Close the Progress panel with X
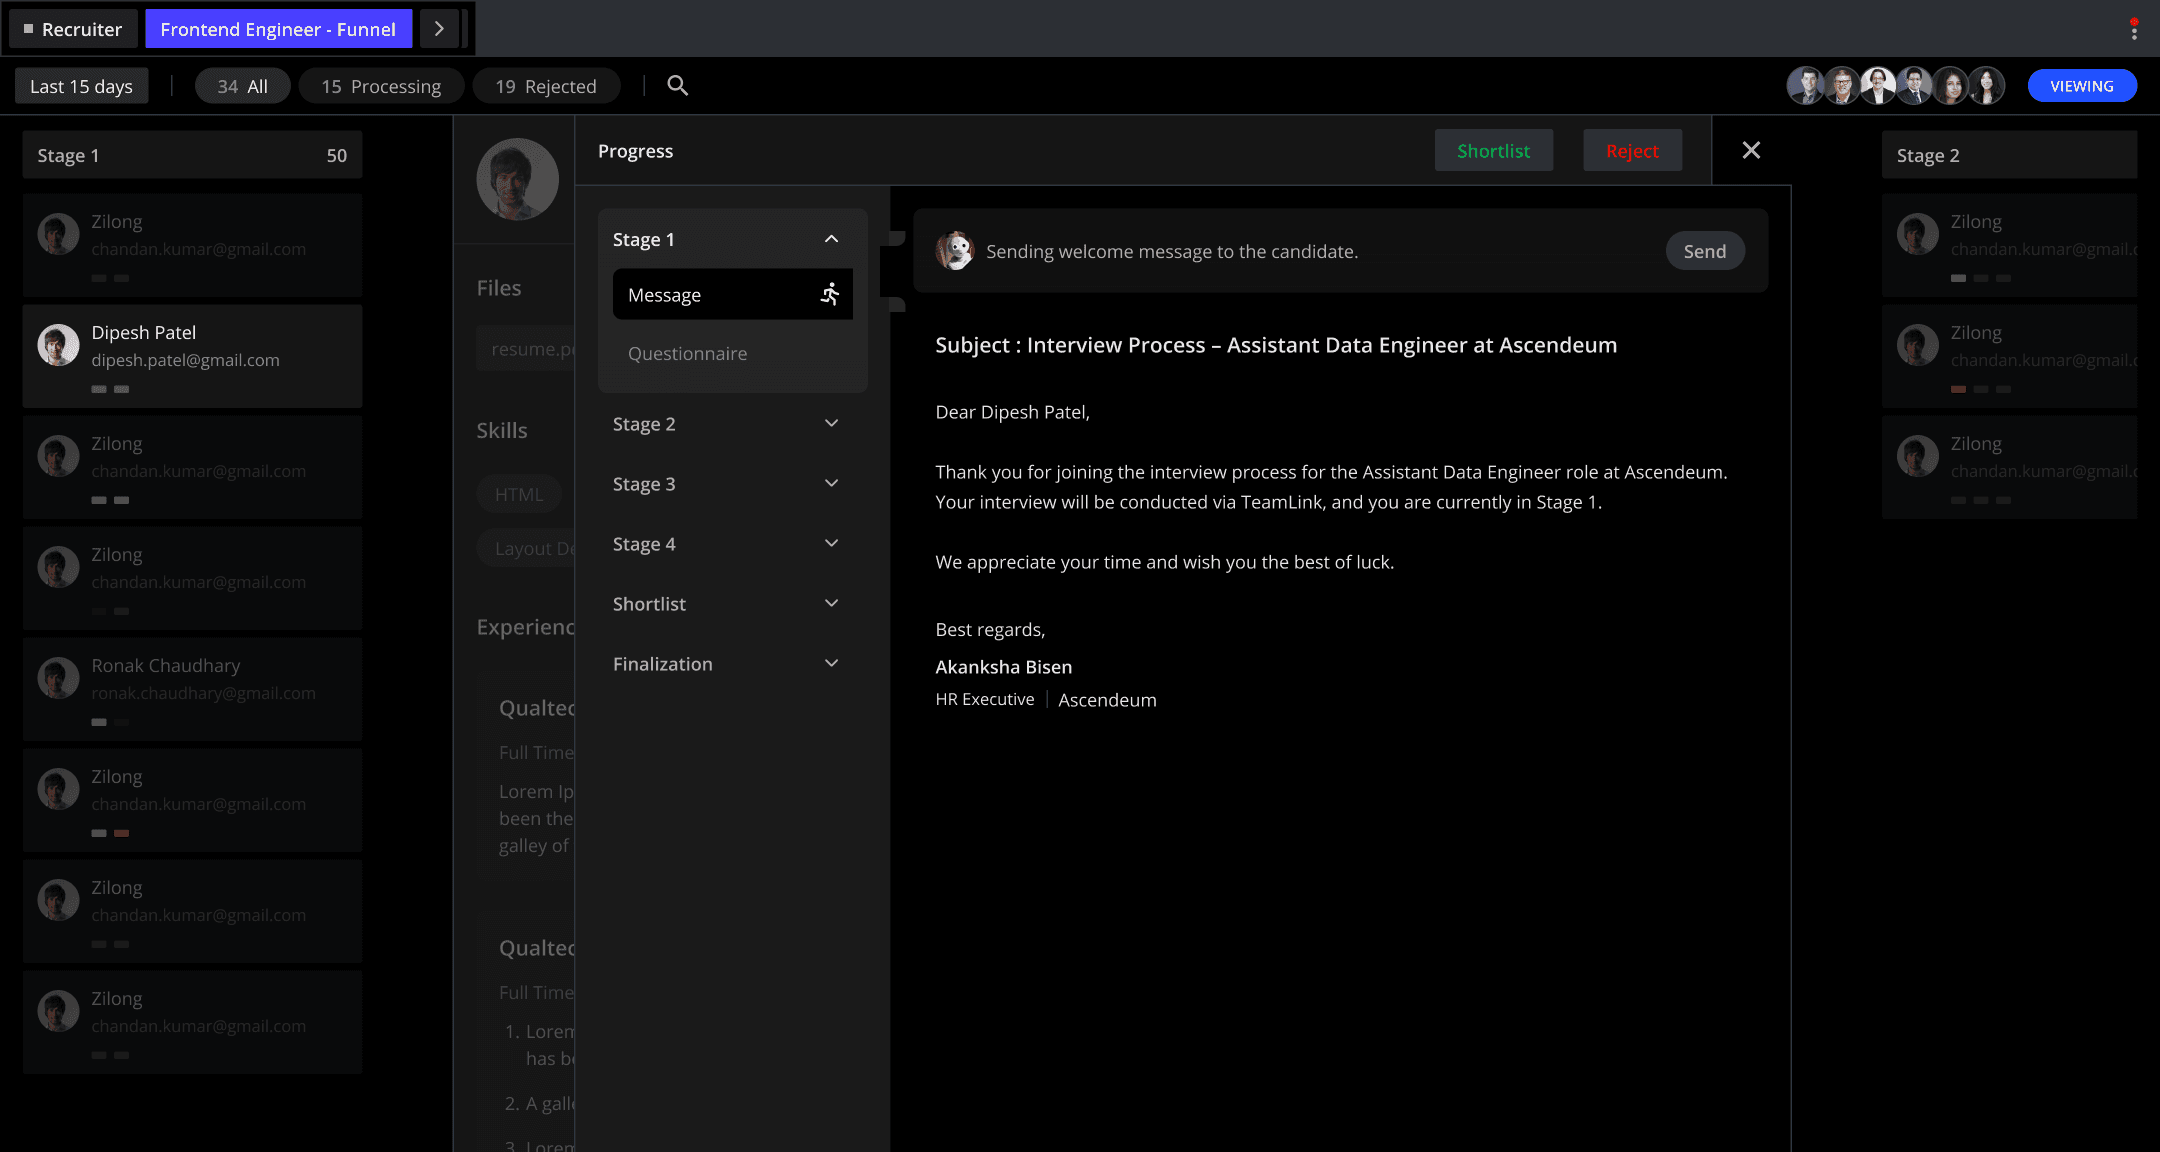 tap(1751, 150)
